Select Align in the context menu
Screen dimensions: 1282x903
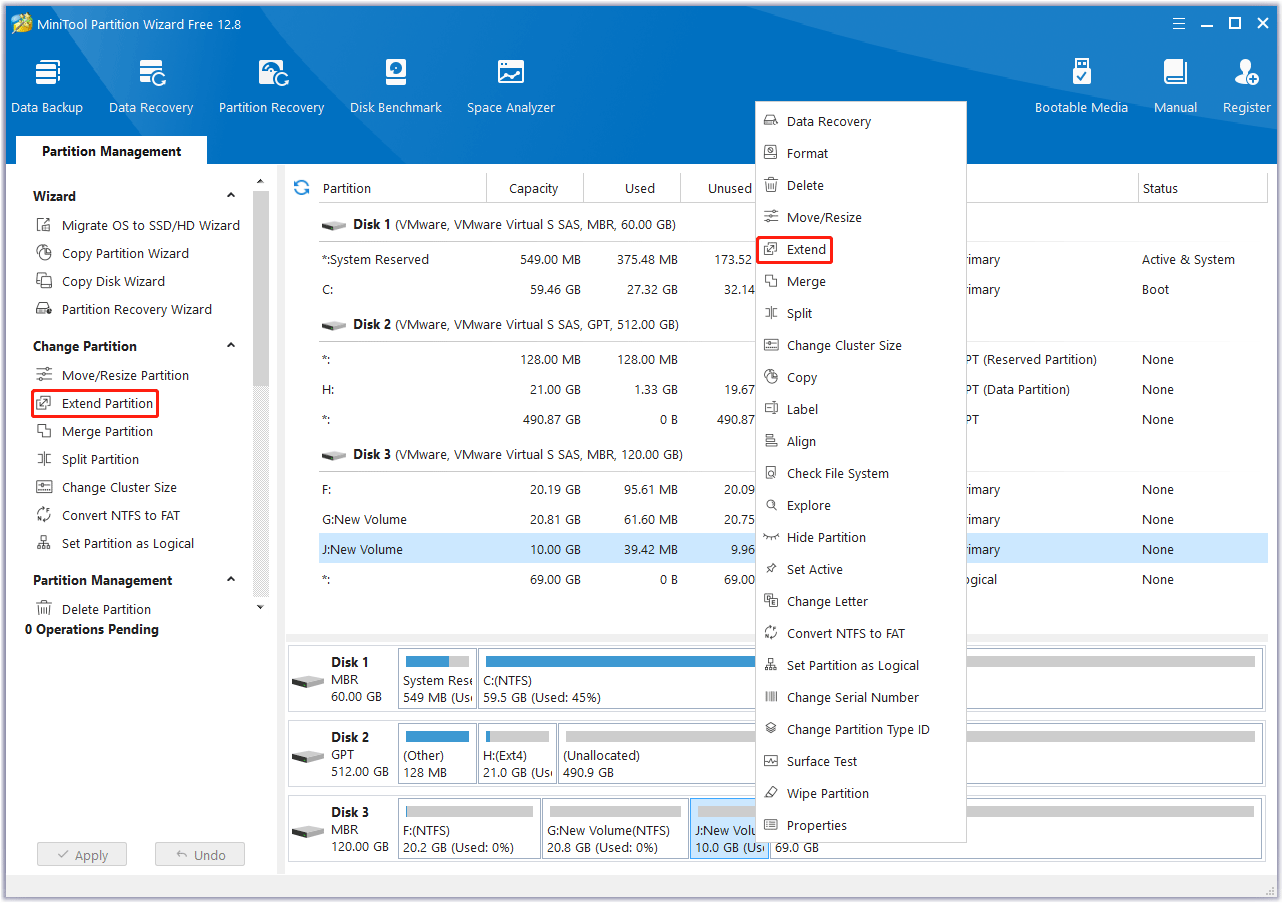click(x=860, y=441)
